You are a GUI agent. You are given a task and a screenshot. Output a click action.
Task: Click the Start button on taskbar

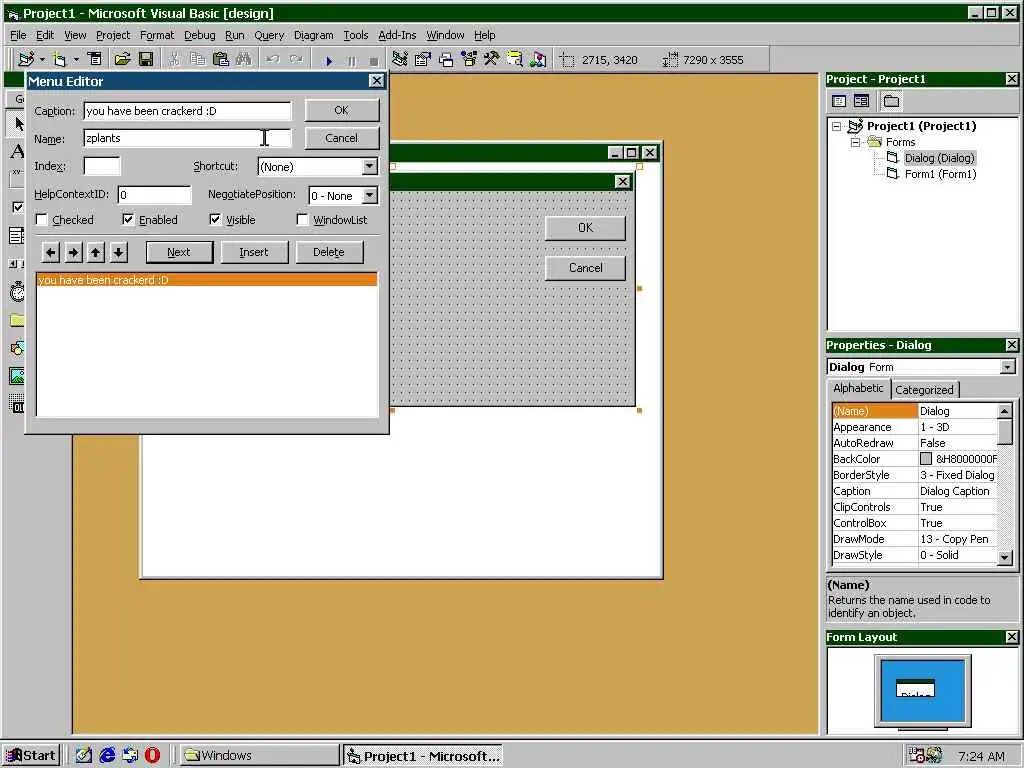tap(31, 755)
